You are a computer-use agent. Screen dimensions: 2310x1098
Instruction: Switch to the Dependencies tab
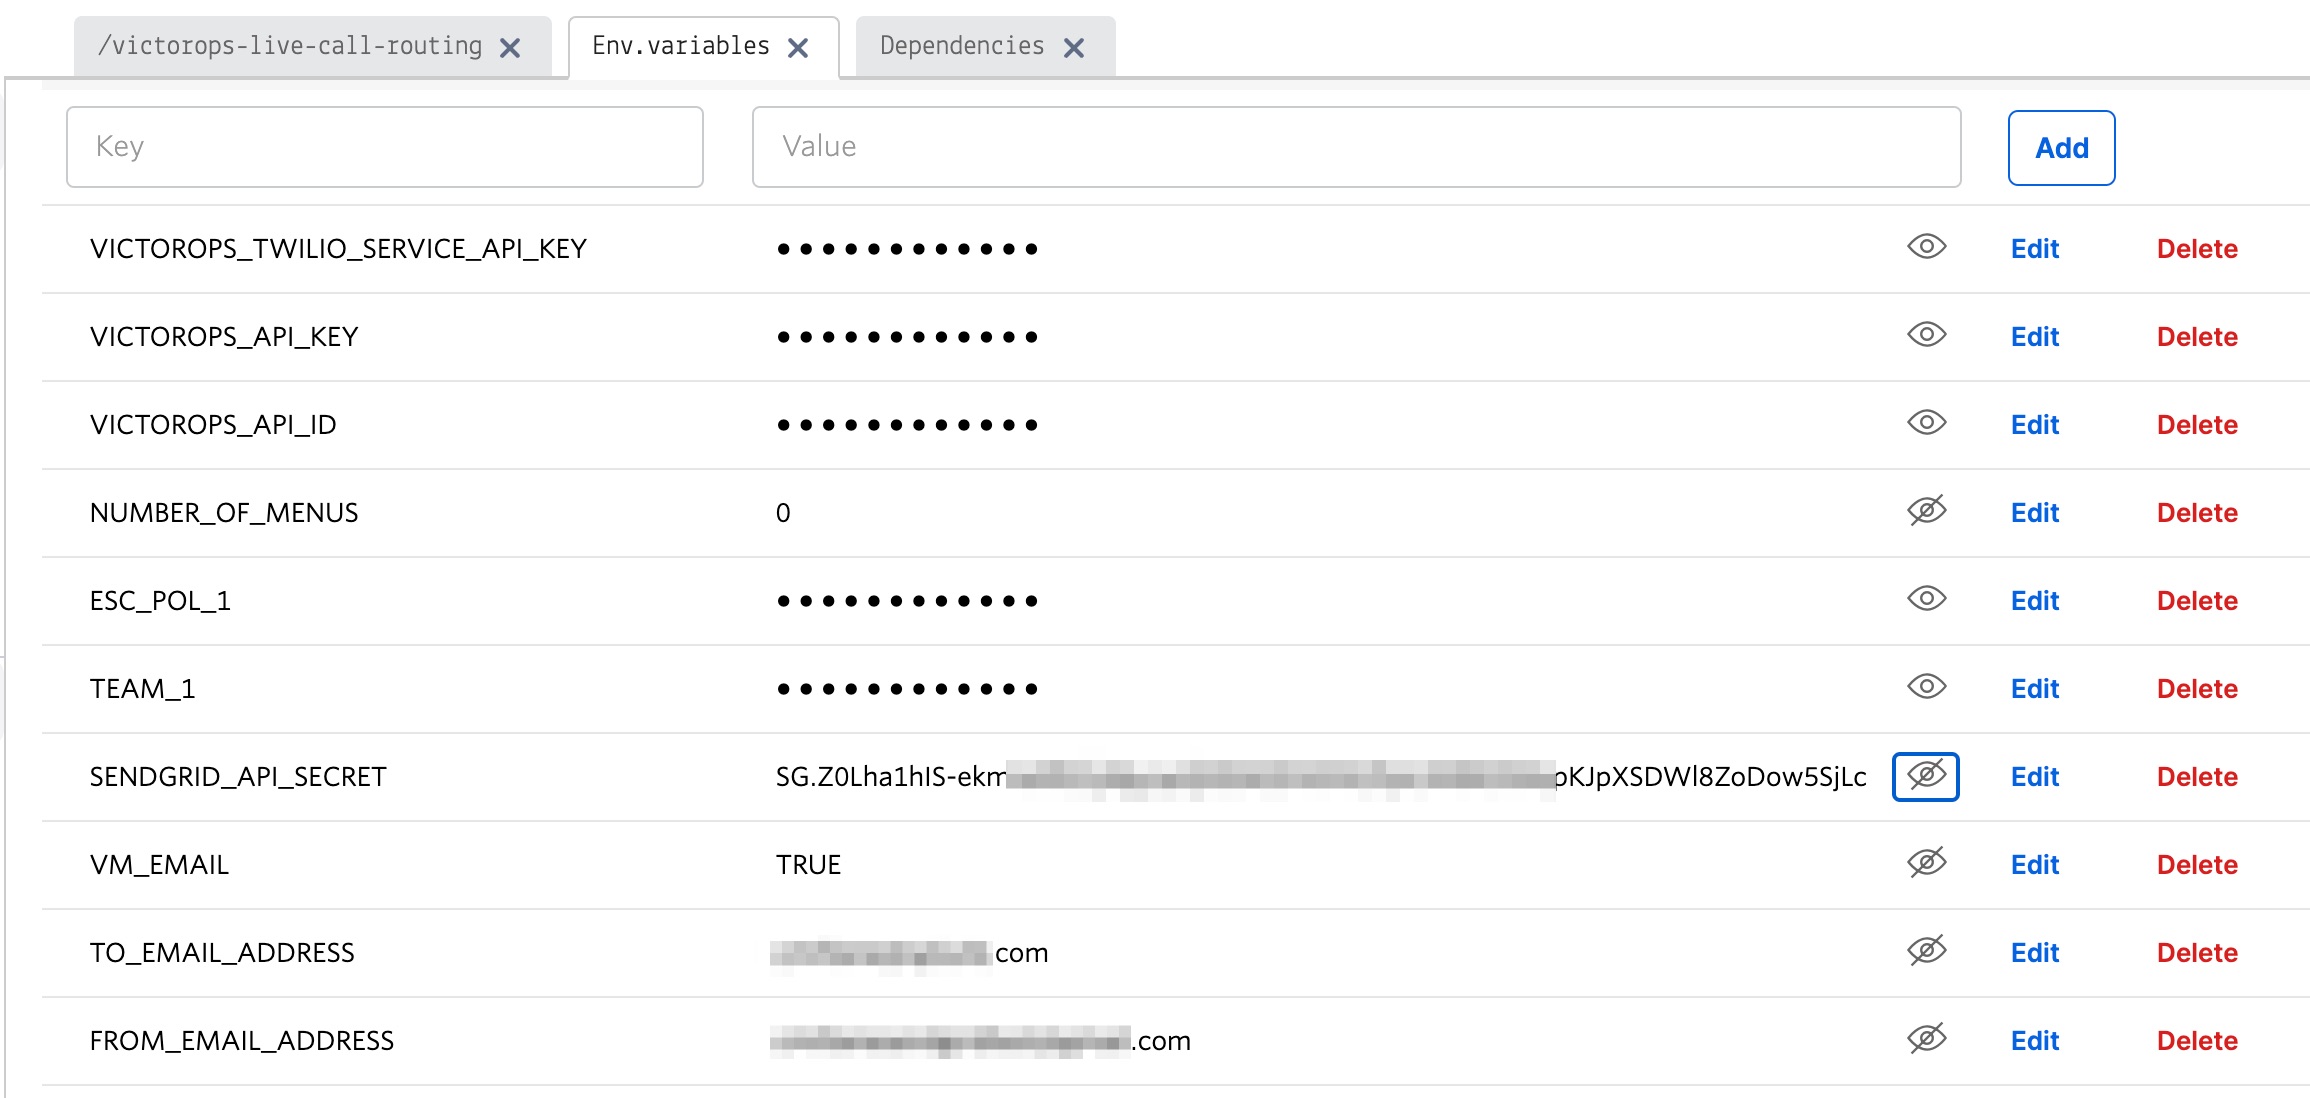coord(960,46)
